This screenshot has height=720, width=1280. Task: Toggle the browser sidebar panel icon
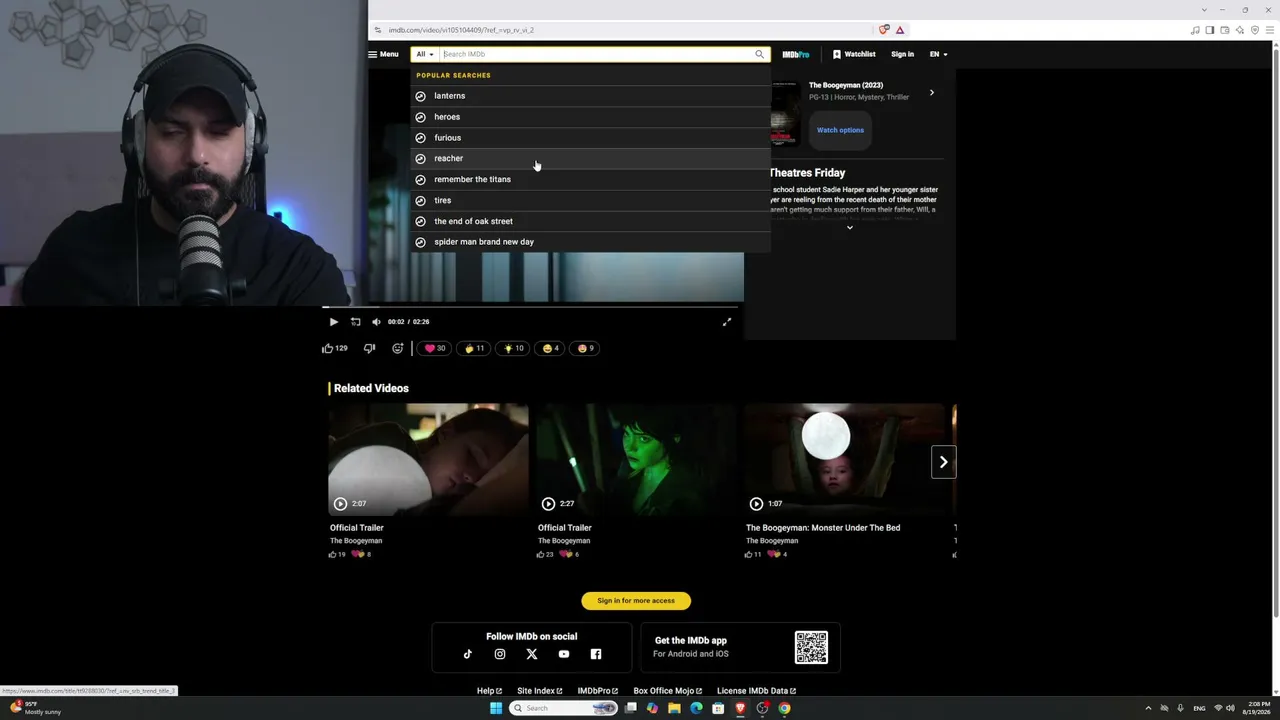pyautogui.click(x=1209, y=30)
